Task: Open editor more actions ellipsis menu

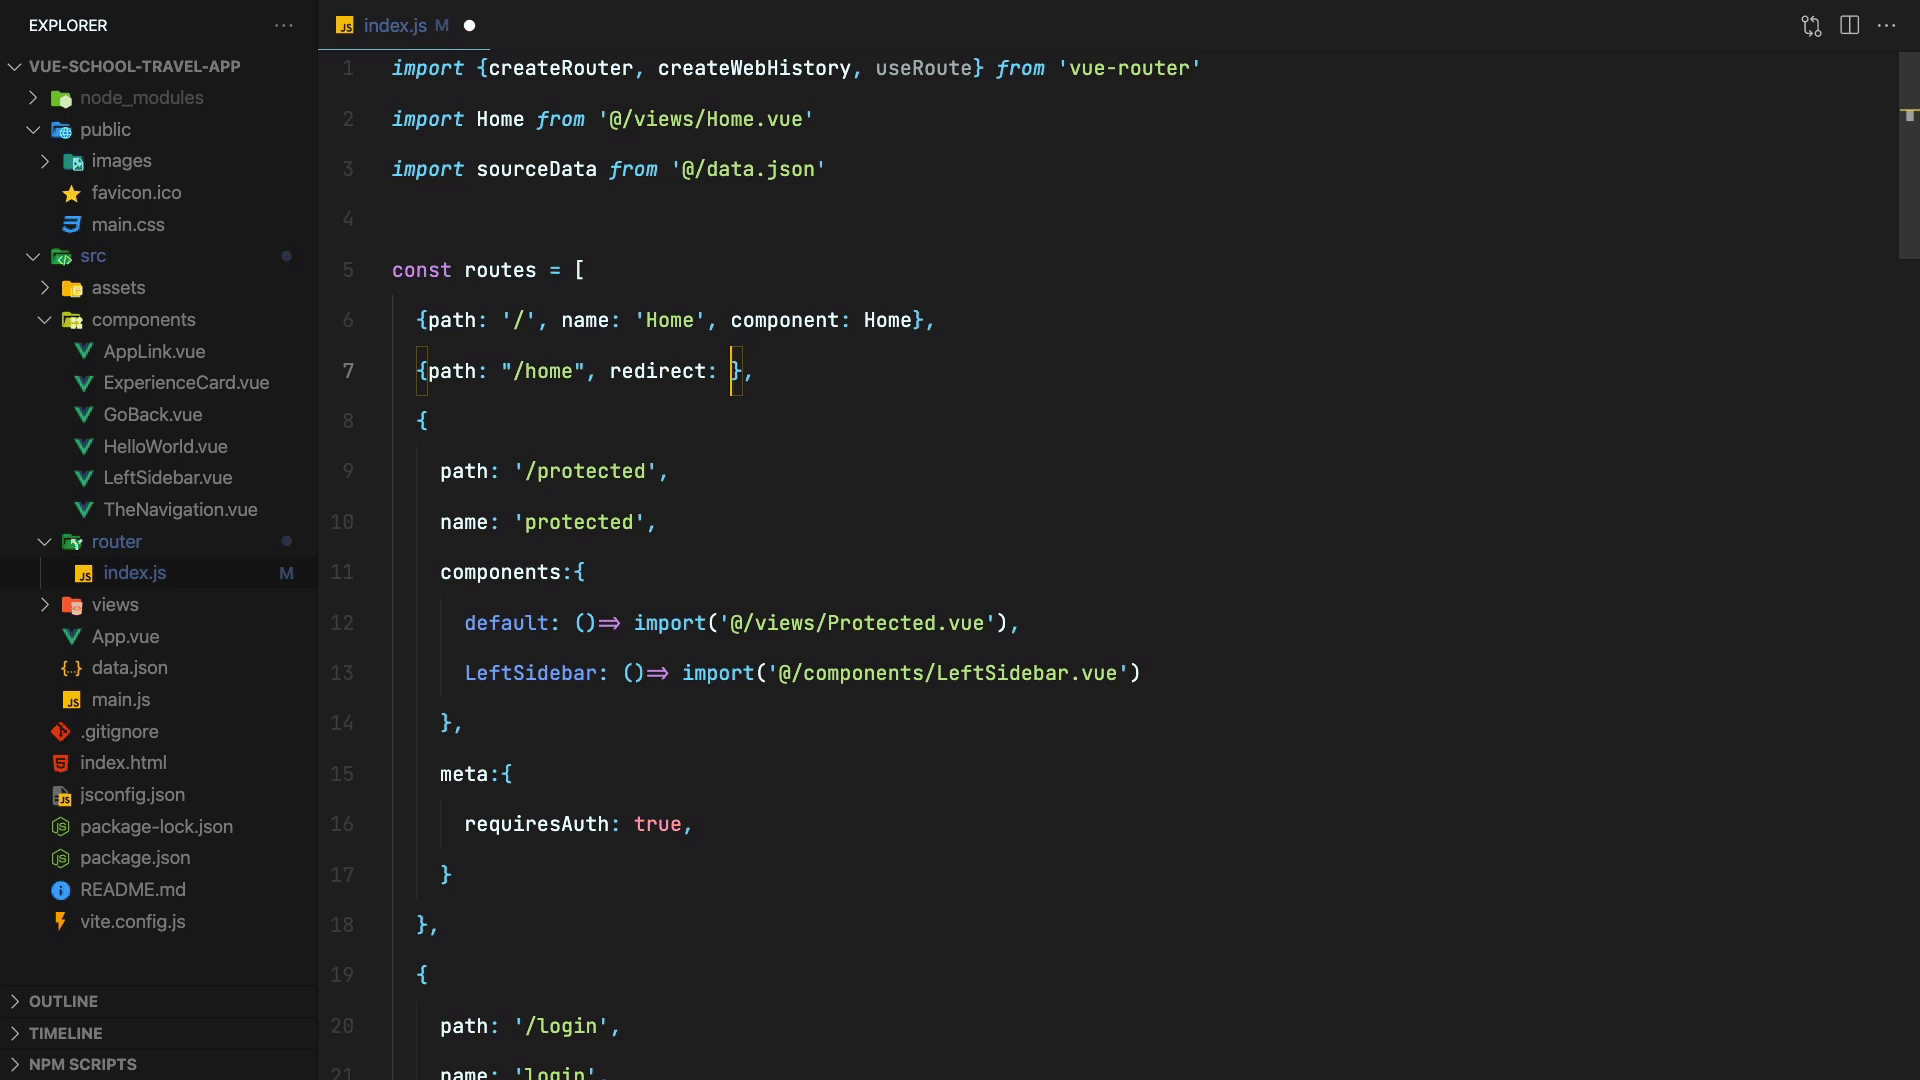Action: 1887,26
